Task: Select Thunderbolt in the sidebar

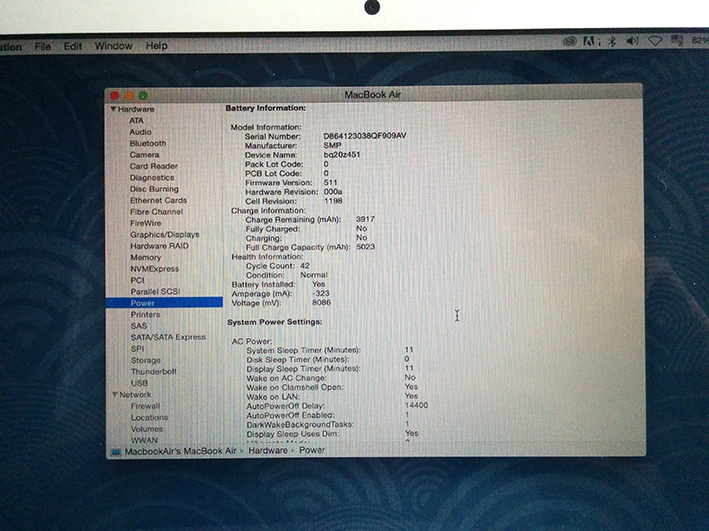Action: pos(154,371)
